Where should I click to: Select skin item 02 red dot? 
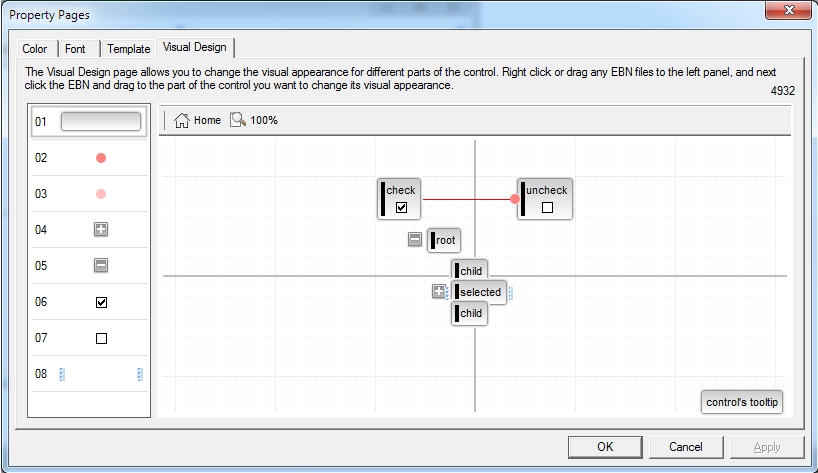coord(101,158)
